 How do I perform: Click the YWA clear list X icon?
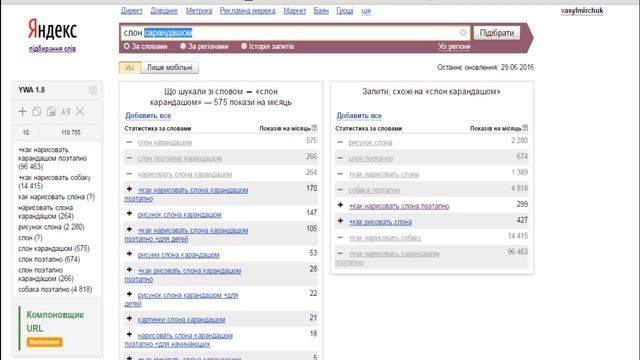[x=80, y=111]
